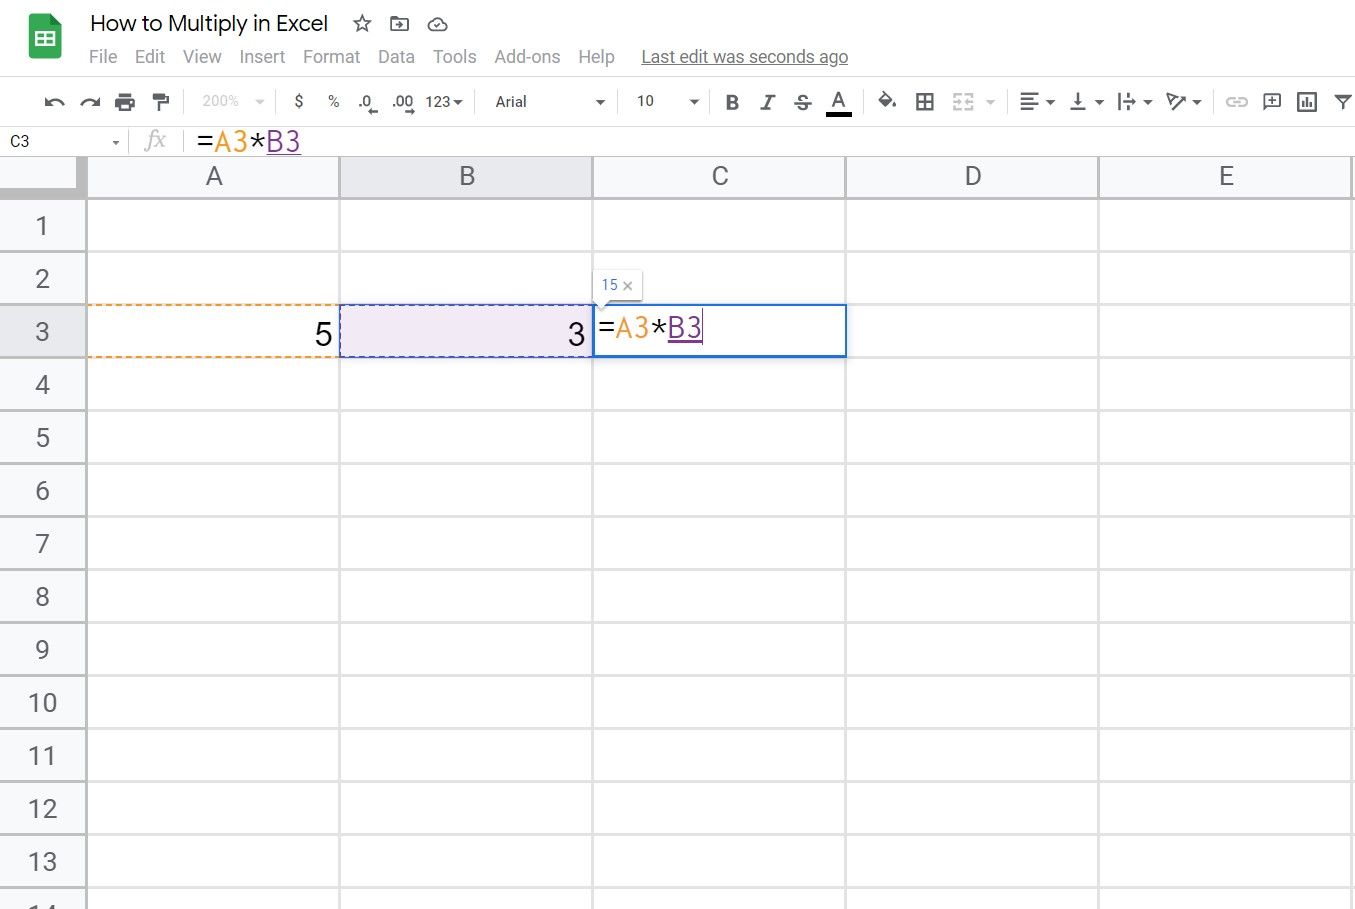Open the fill color tool
The width and height of the screenshot is (1355, 909).
886,101
